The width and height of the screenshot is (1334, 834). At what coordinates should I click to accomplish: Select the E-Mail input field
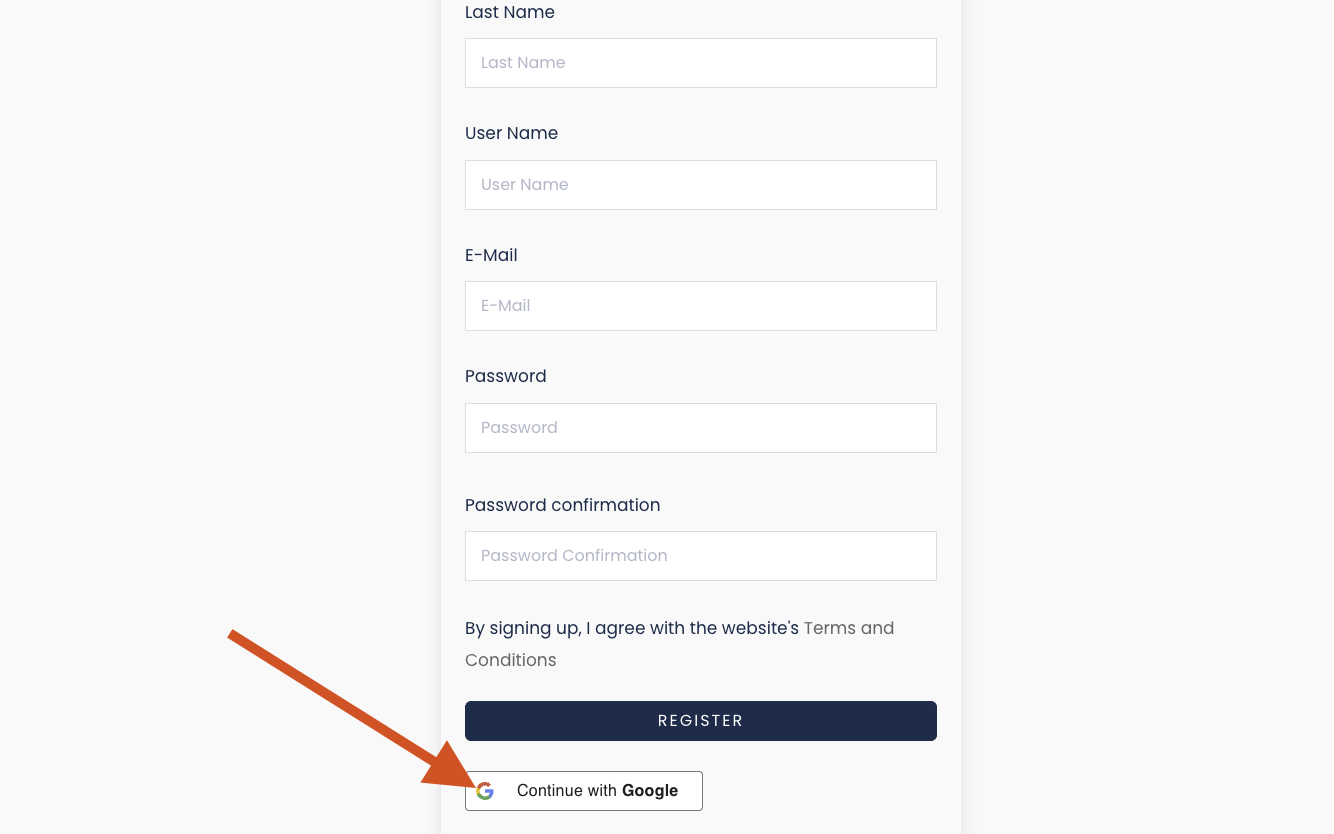(700, 306)
